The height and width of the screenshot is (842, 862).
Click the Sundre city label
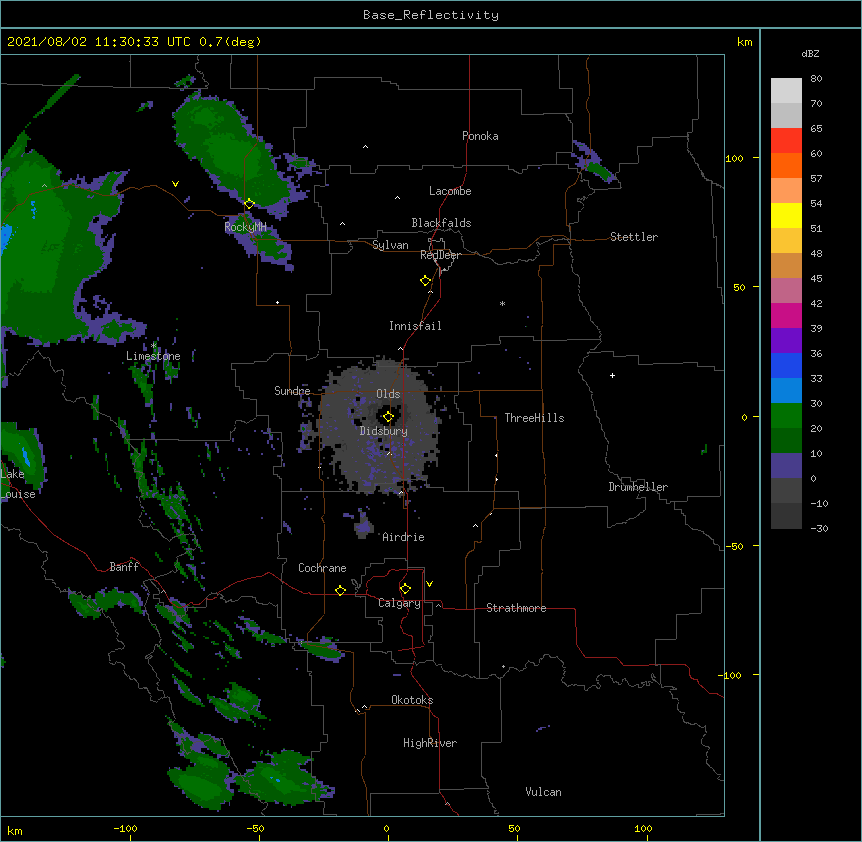point(292,391)
